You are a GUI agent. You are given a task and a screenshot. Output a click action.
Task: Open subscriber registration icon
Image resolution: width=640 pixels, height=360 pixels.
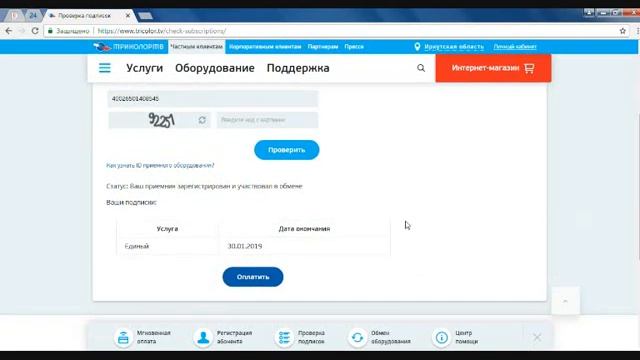click(203, 337)
